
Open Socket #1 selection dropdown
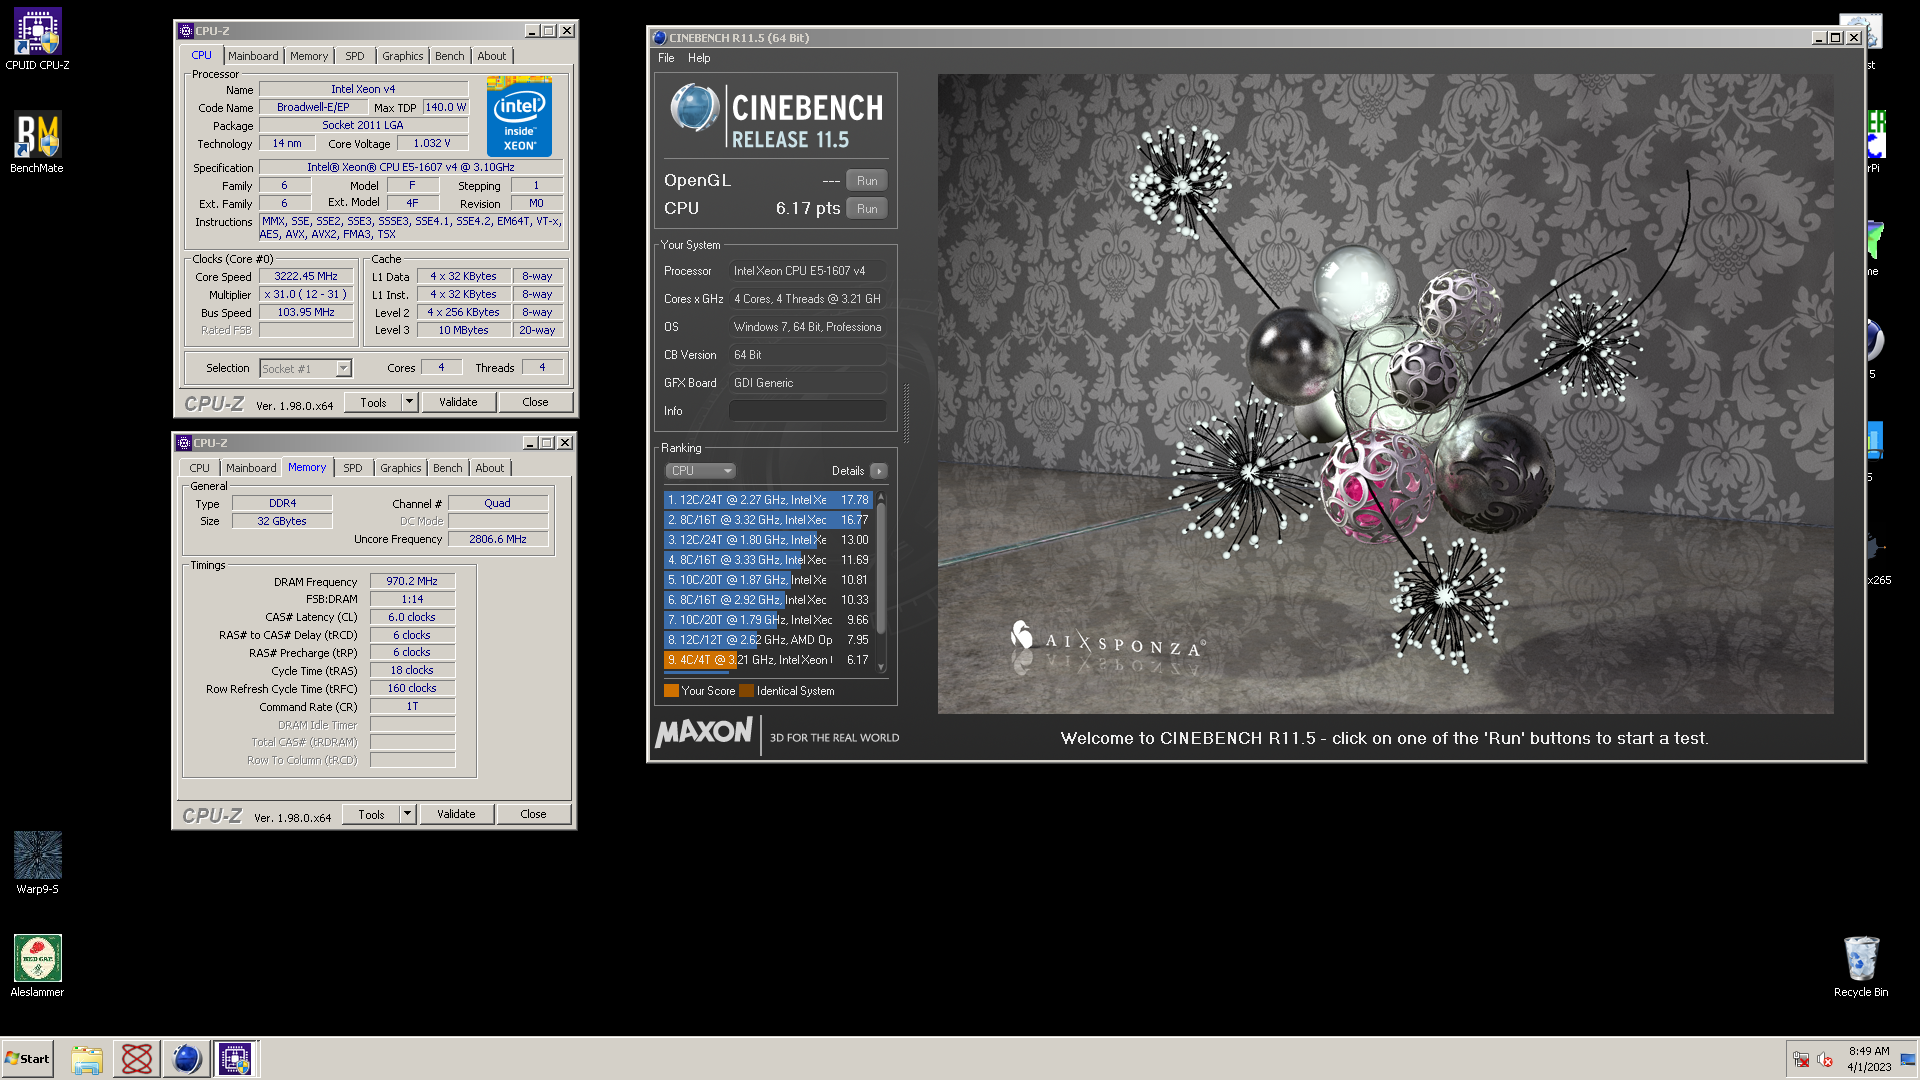click(306, 369)
